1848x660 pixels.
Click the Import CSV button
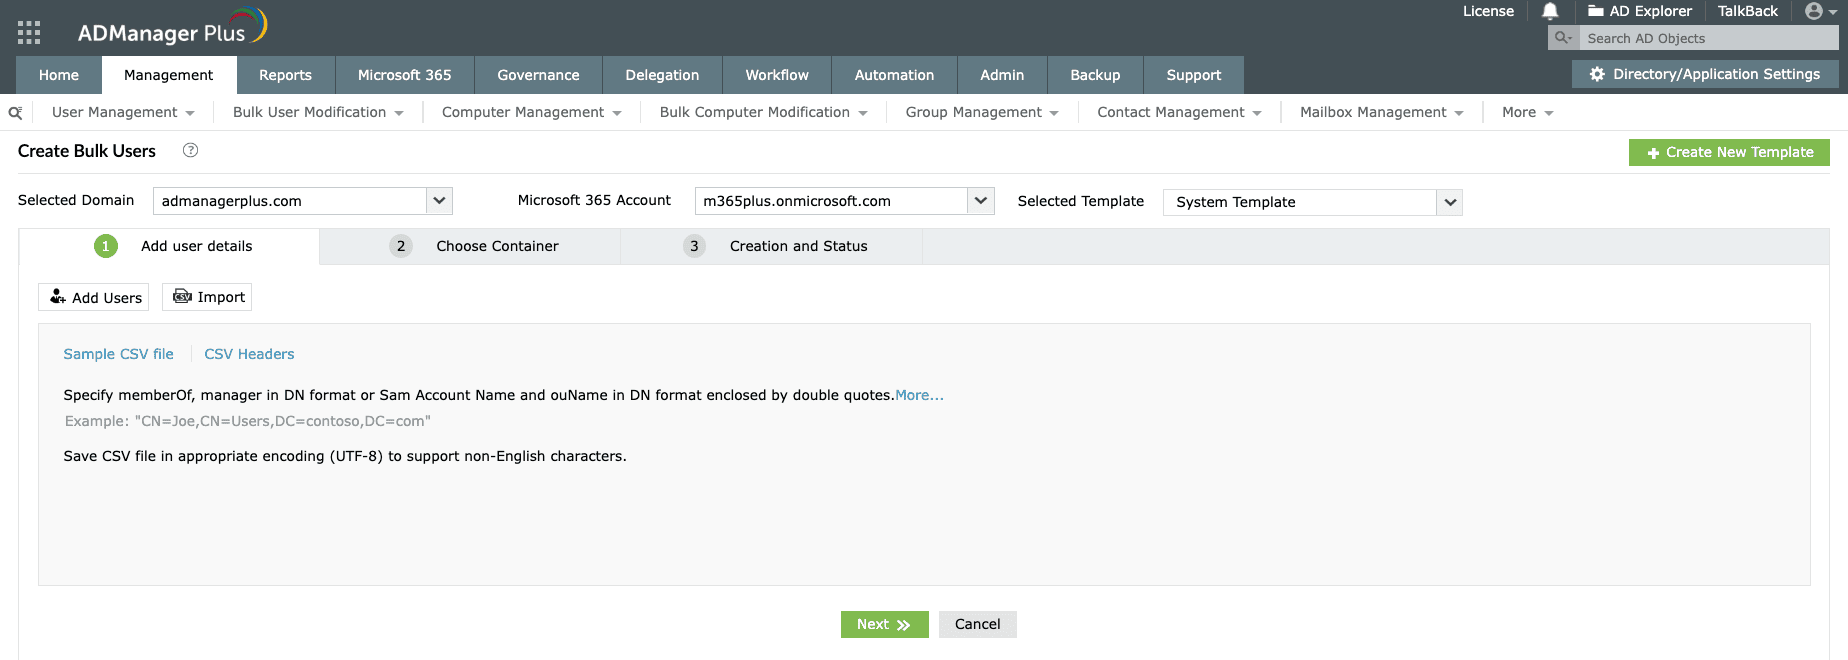pyautogui.click(x=208, y=297)
